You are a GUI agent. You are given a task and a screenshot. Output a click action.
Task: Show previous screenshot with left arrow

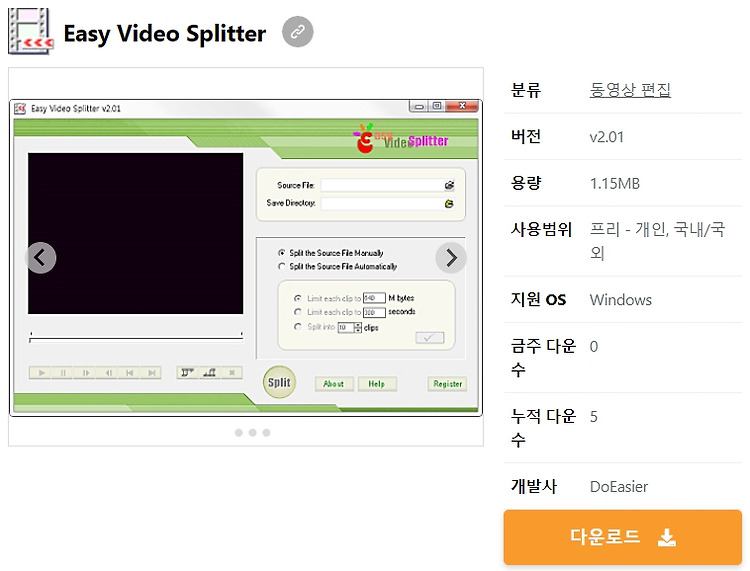click(x=41, y=258)
